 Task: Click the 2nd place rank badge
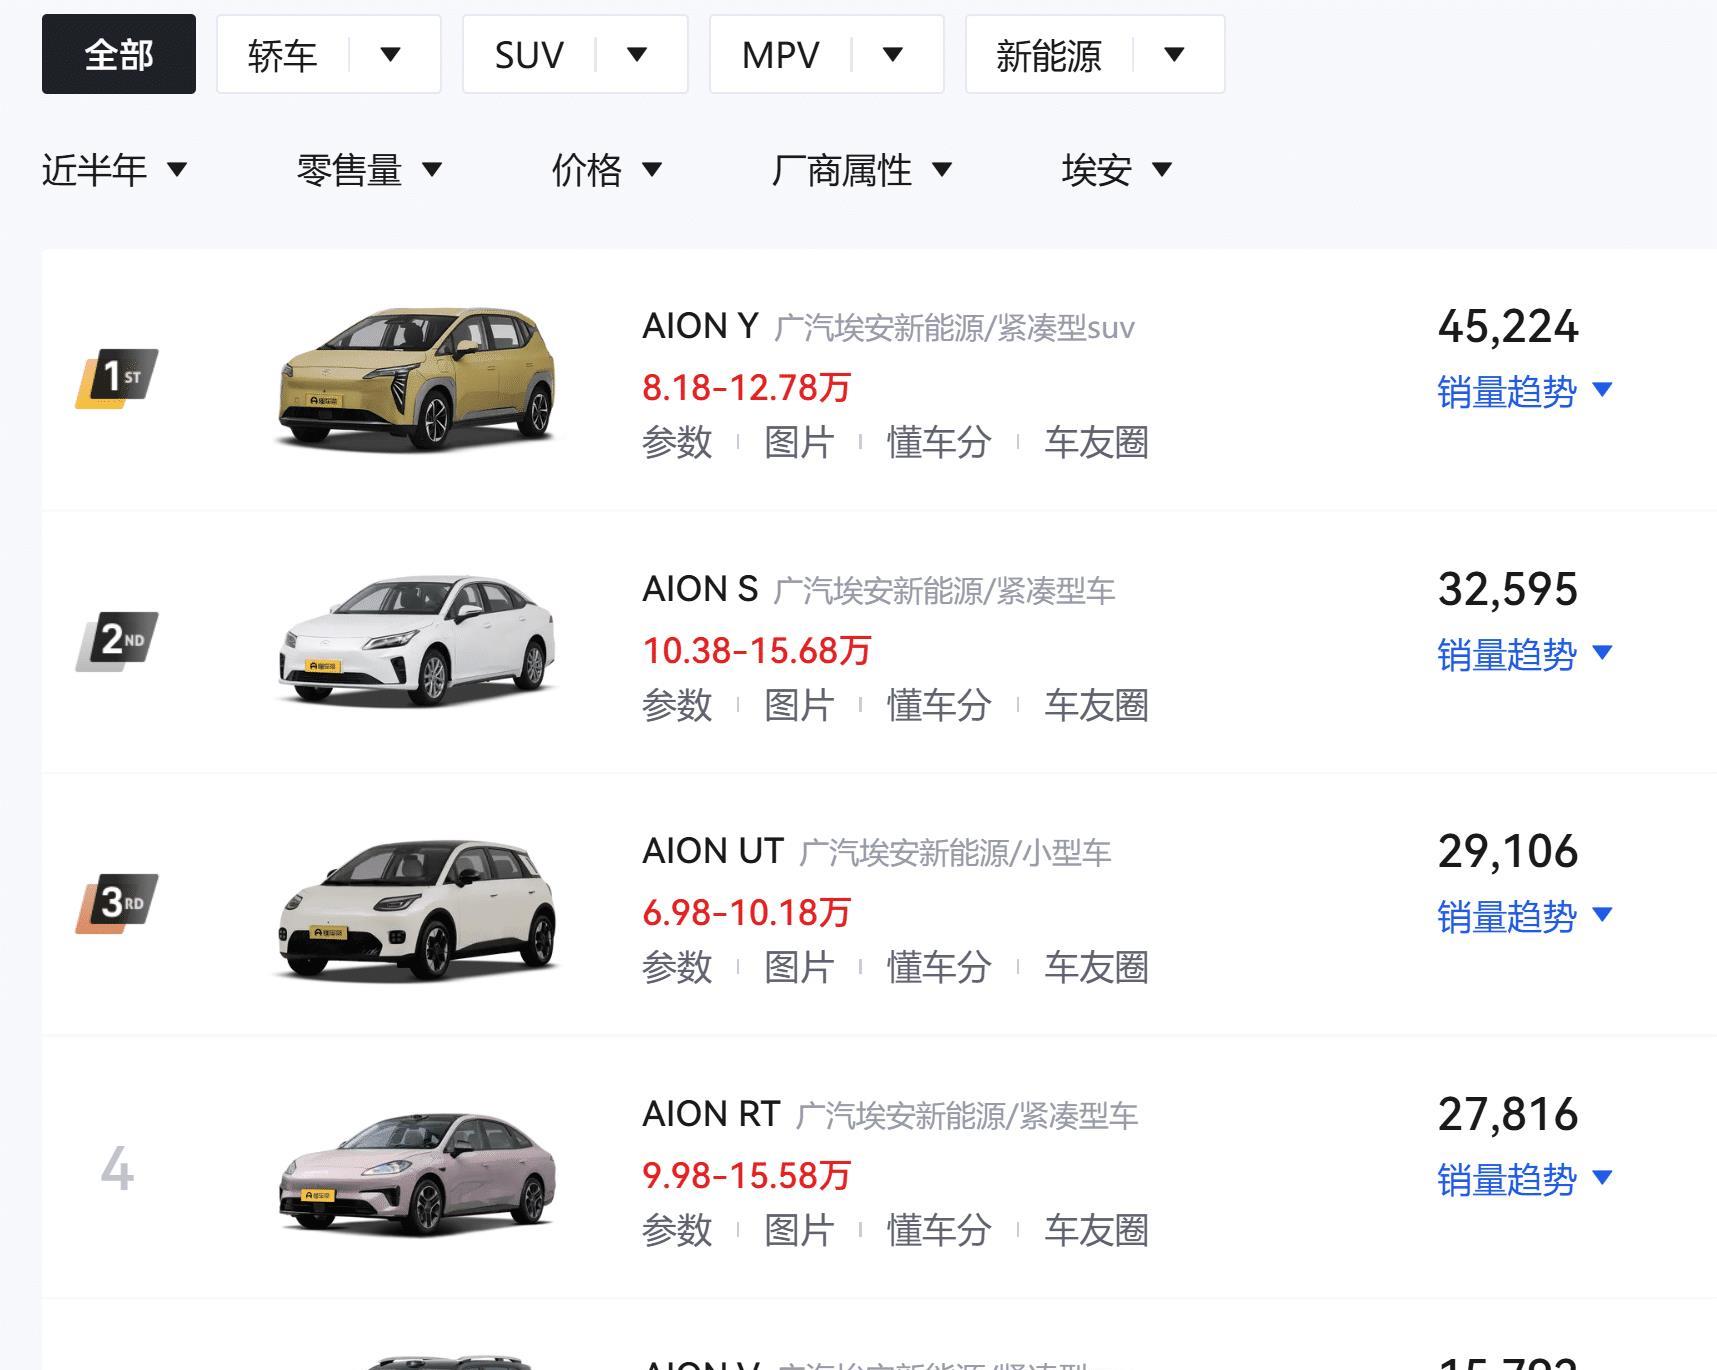(x=117, y=640)
